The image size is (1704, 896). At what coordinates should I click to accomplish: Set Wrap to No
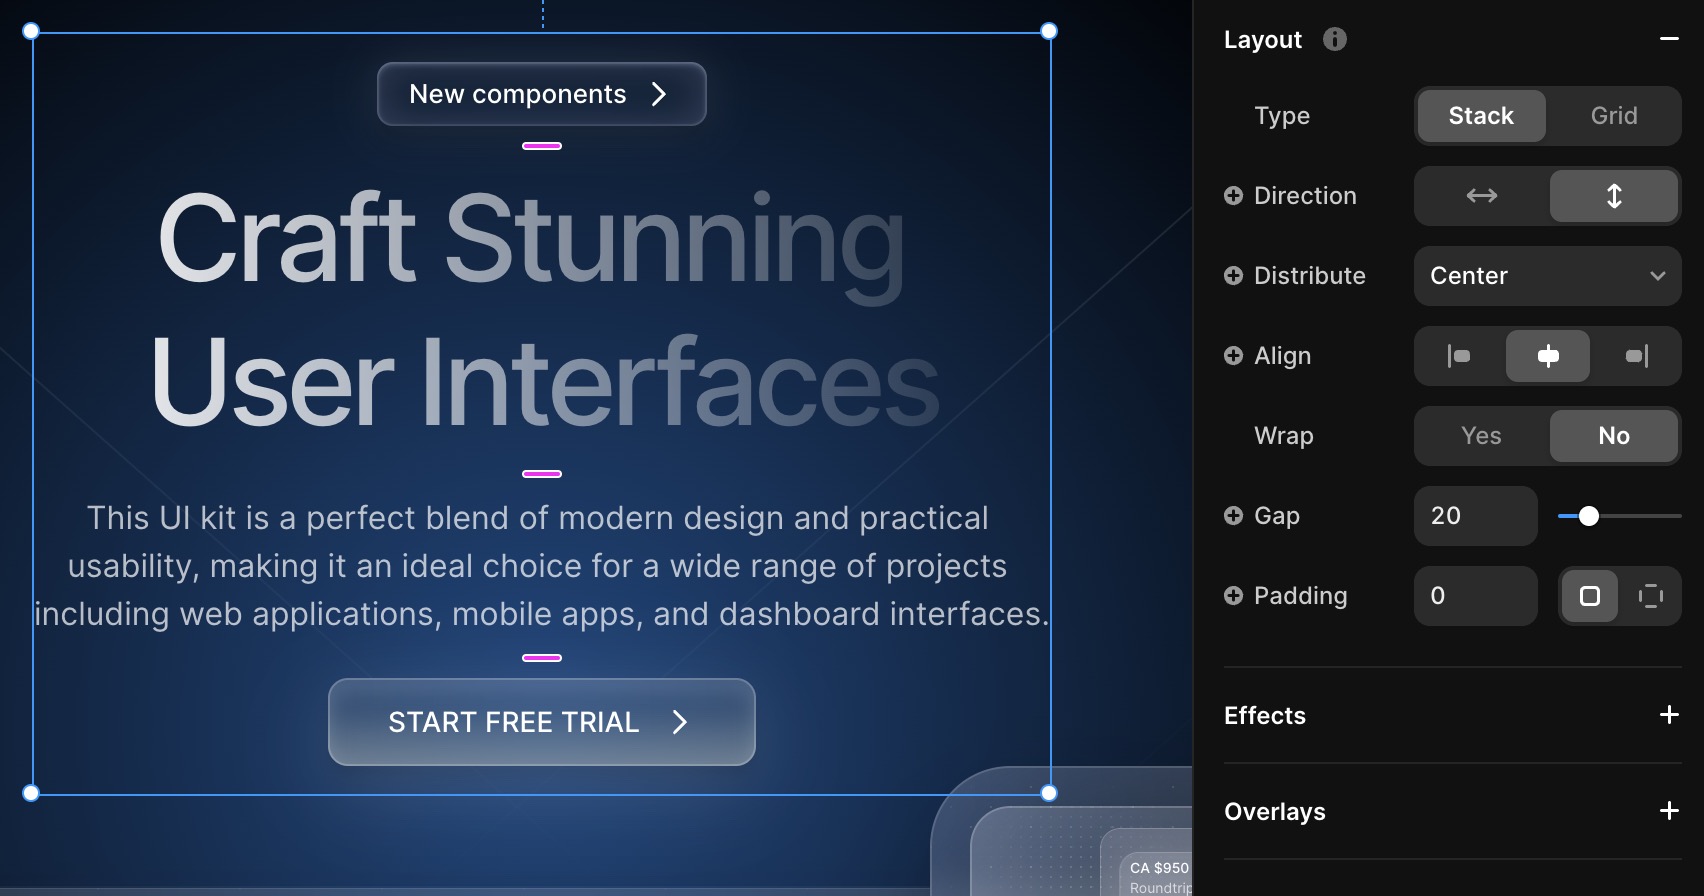point(1614,436)
